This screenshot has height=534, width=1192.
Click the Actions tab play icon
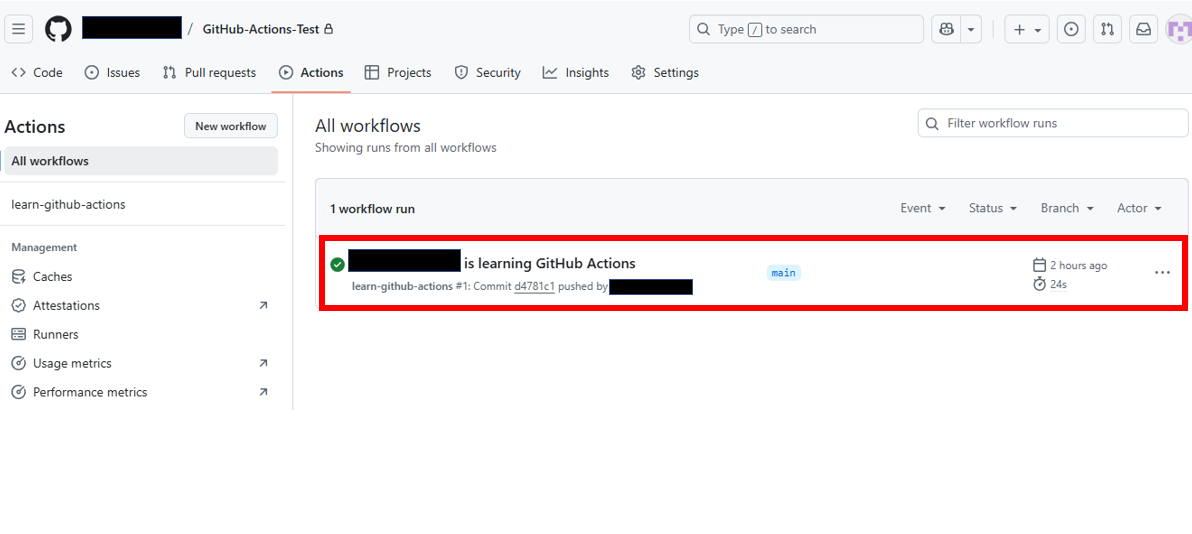[287, 72]
